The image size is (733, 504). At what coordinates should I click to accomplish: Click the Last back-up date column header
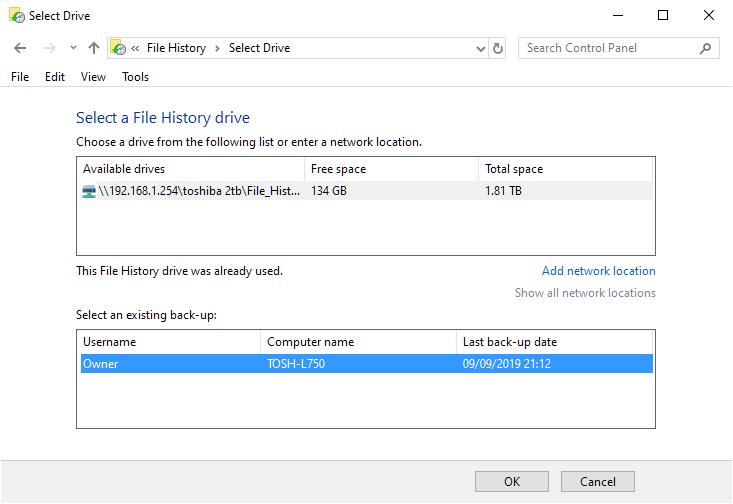click(x=554, y=342)
